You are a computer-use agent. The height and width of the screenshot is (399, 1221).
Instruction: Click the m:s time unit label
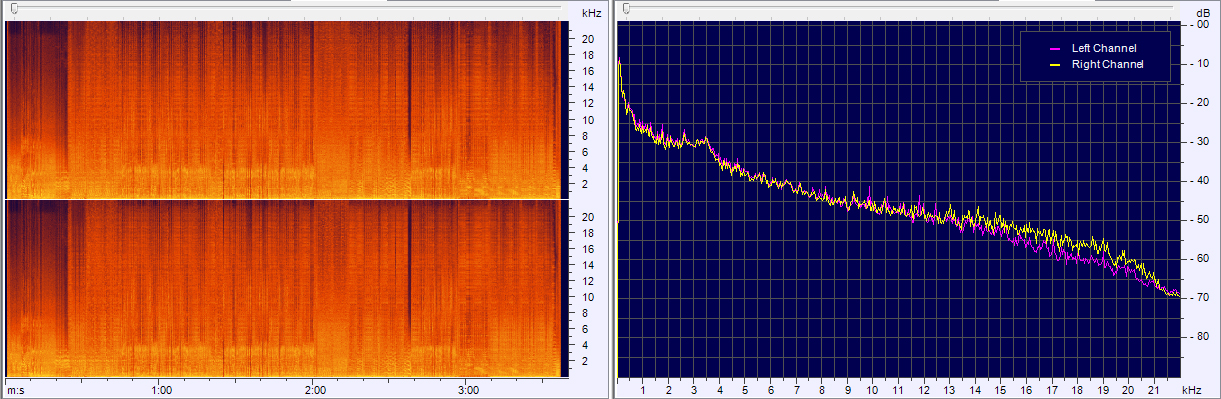pyautogui.click(x=15, y=390)
